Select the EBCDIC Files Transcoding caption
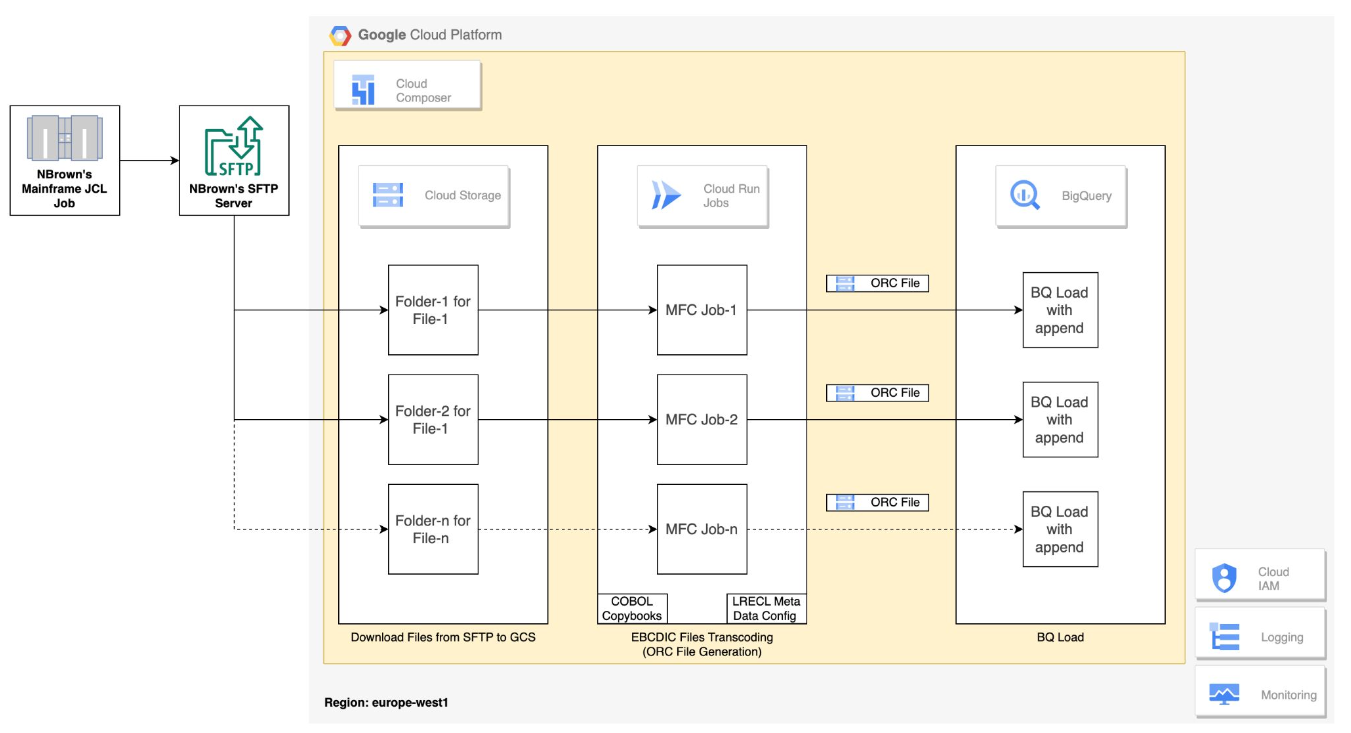The height and width of the screenshot is (733, 1351). coord(701,643)
